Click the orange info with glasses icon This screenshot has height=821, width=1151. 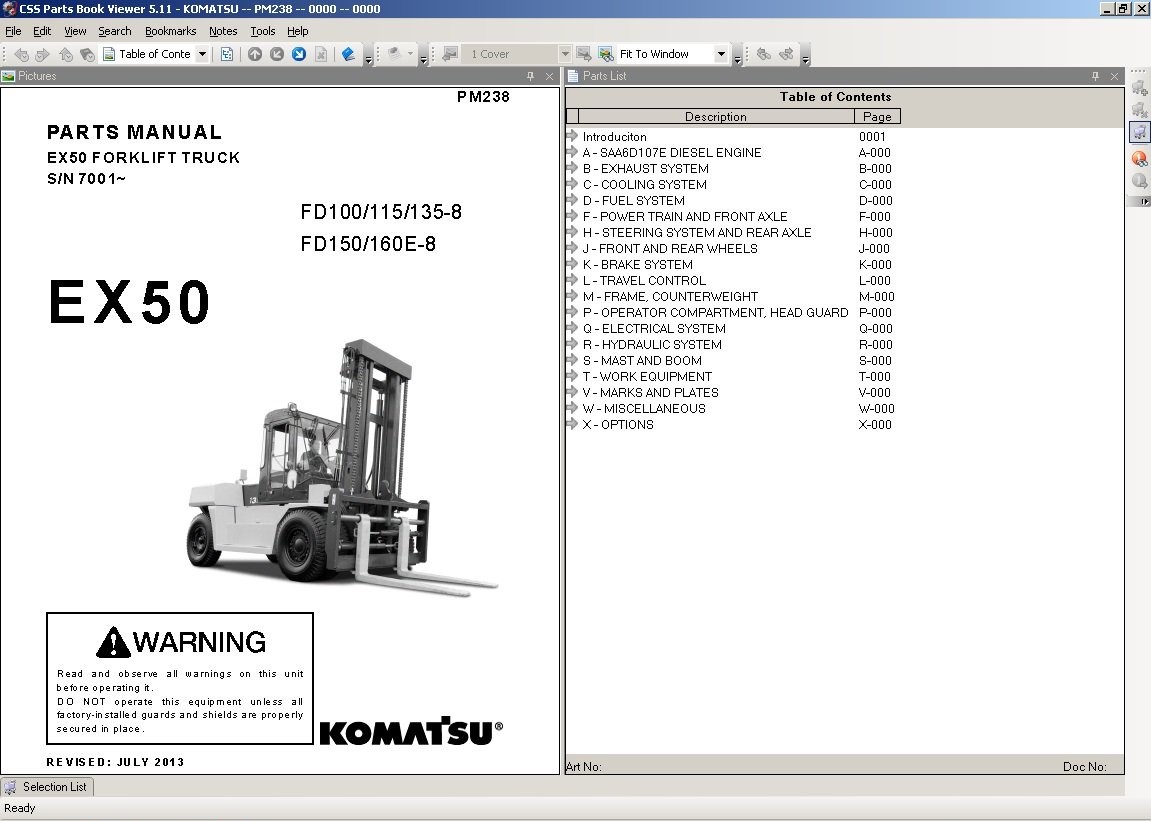(1139, 158)
